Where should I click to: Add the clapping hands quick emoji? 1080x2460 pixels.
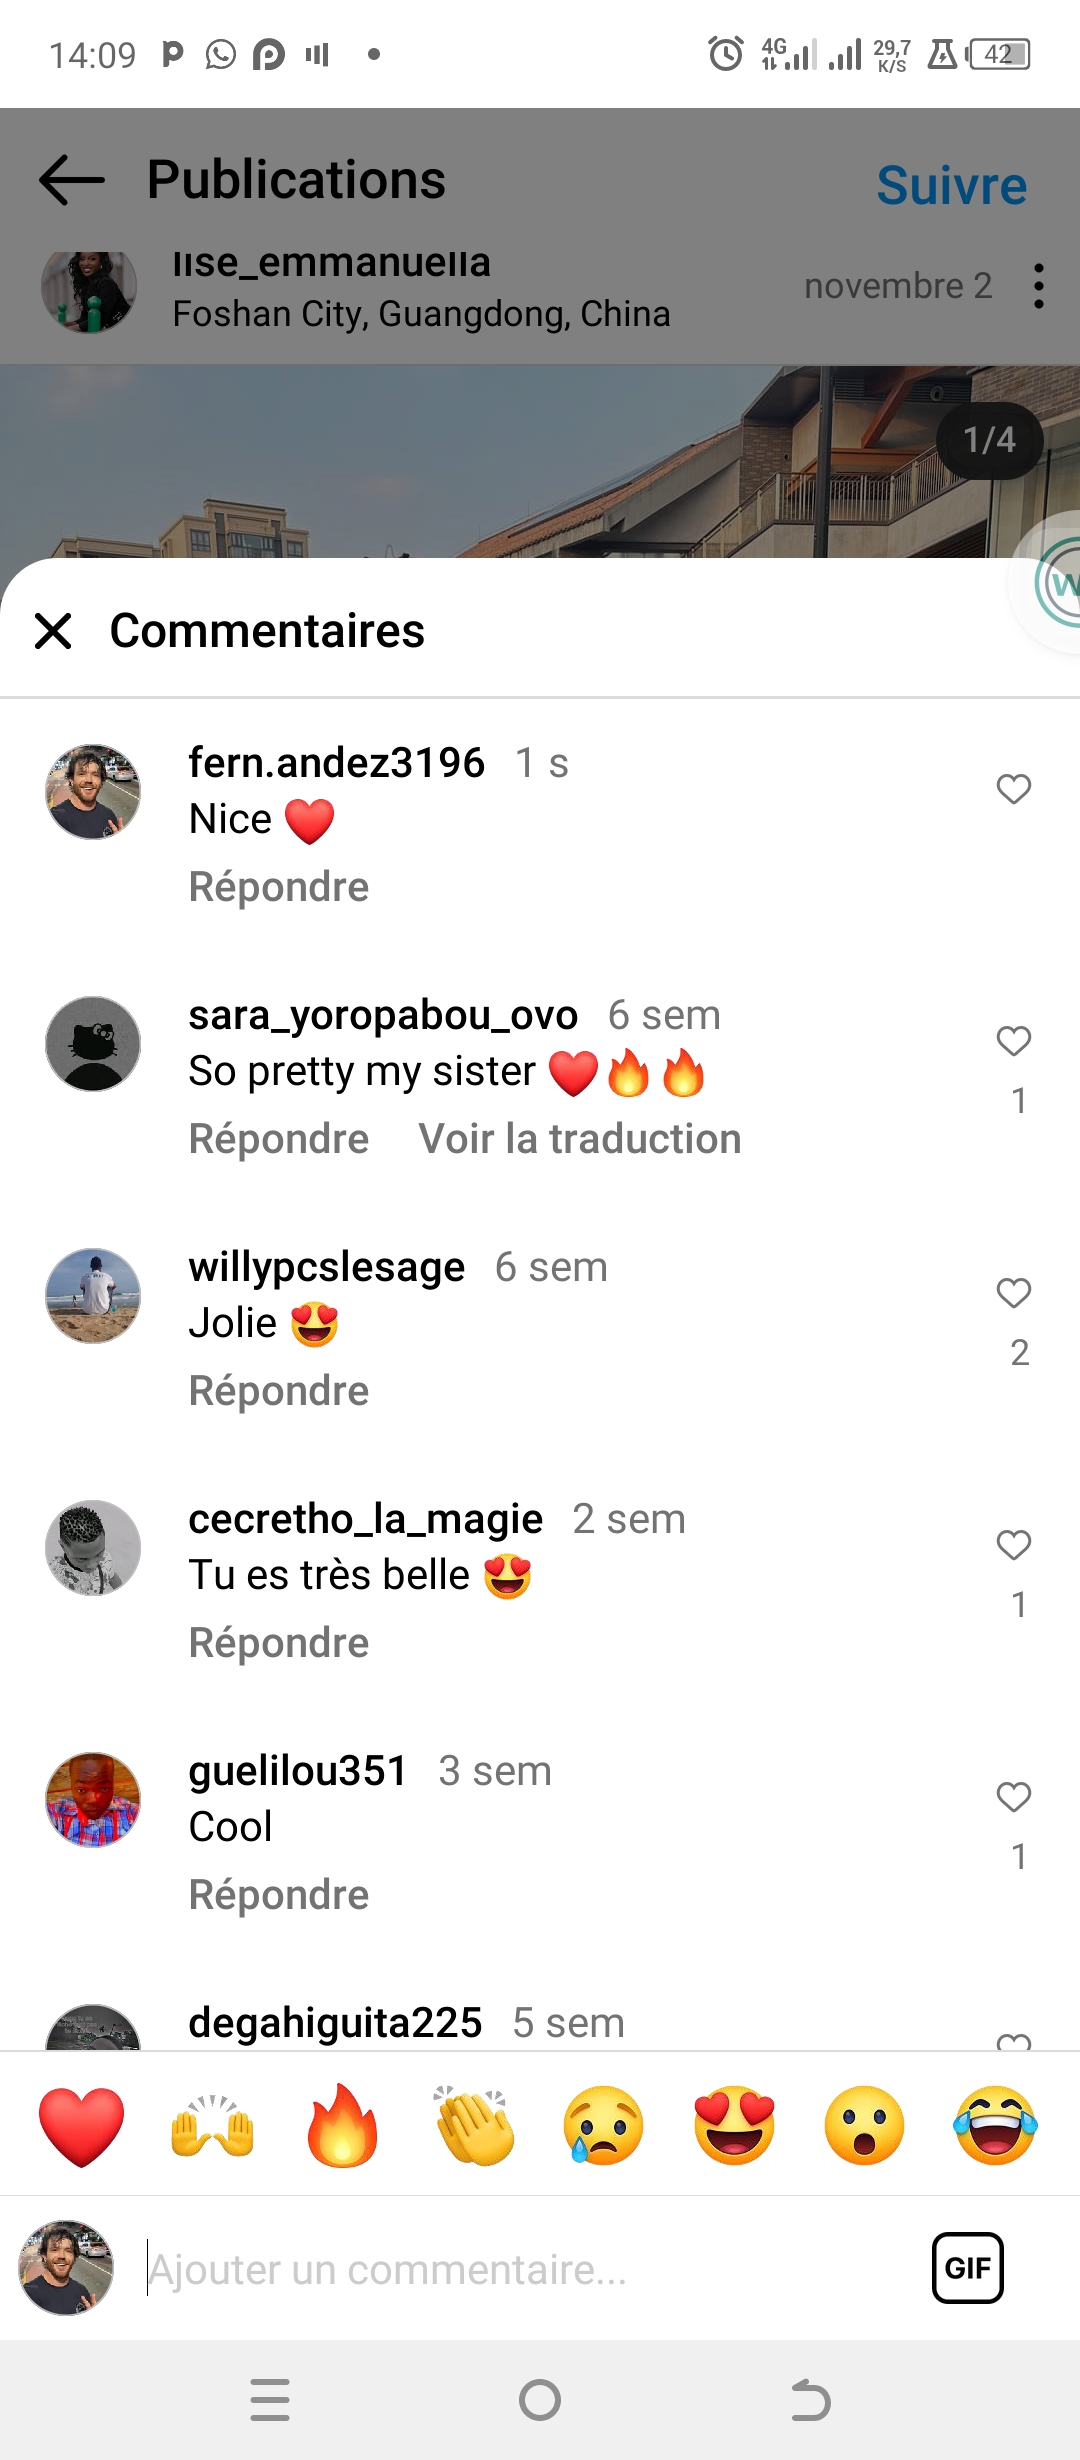[474, 2126]
